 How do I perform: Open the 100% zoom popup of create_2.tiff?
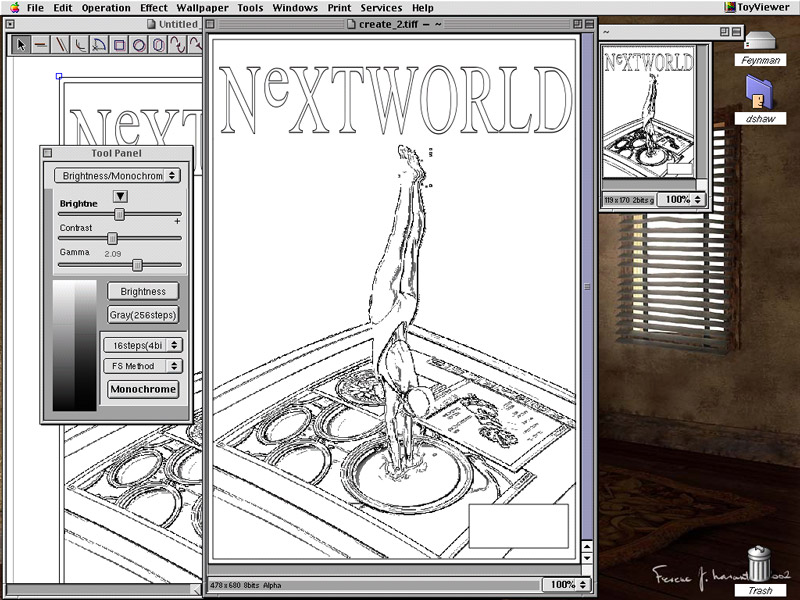(x=567, y=585)
